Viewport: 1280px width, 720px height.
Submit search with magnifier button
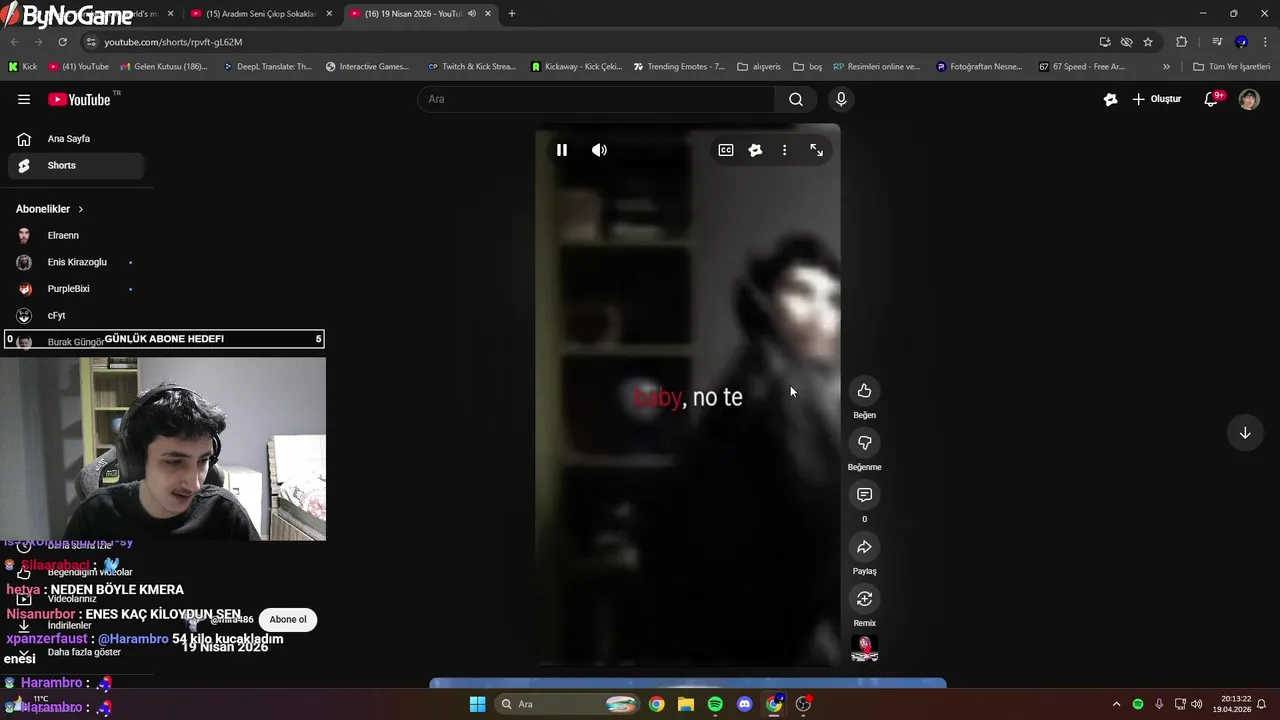coord(796,99)
